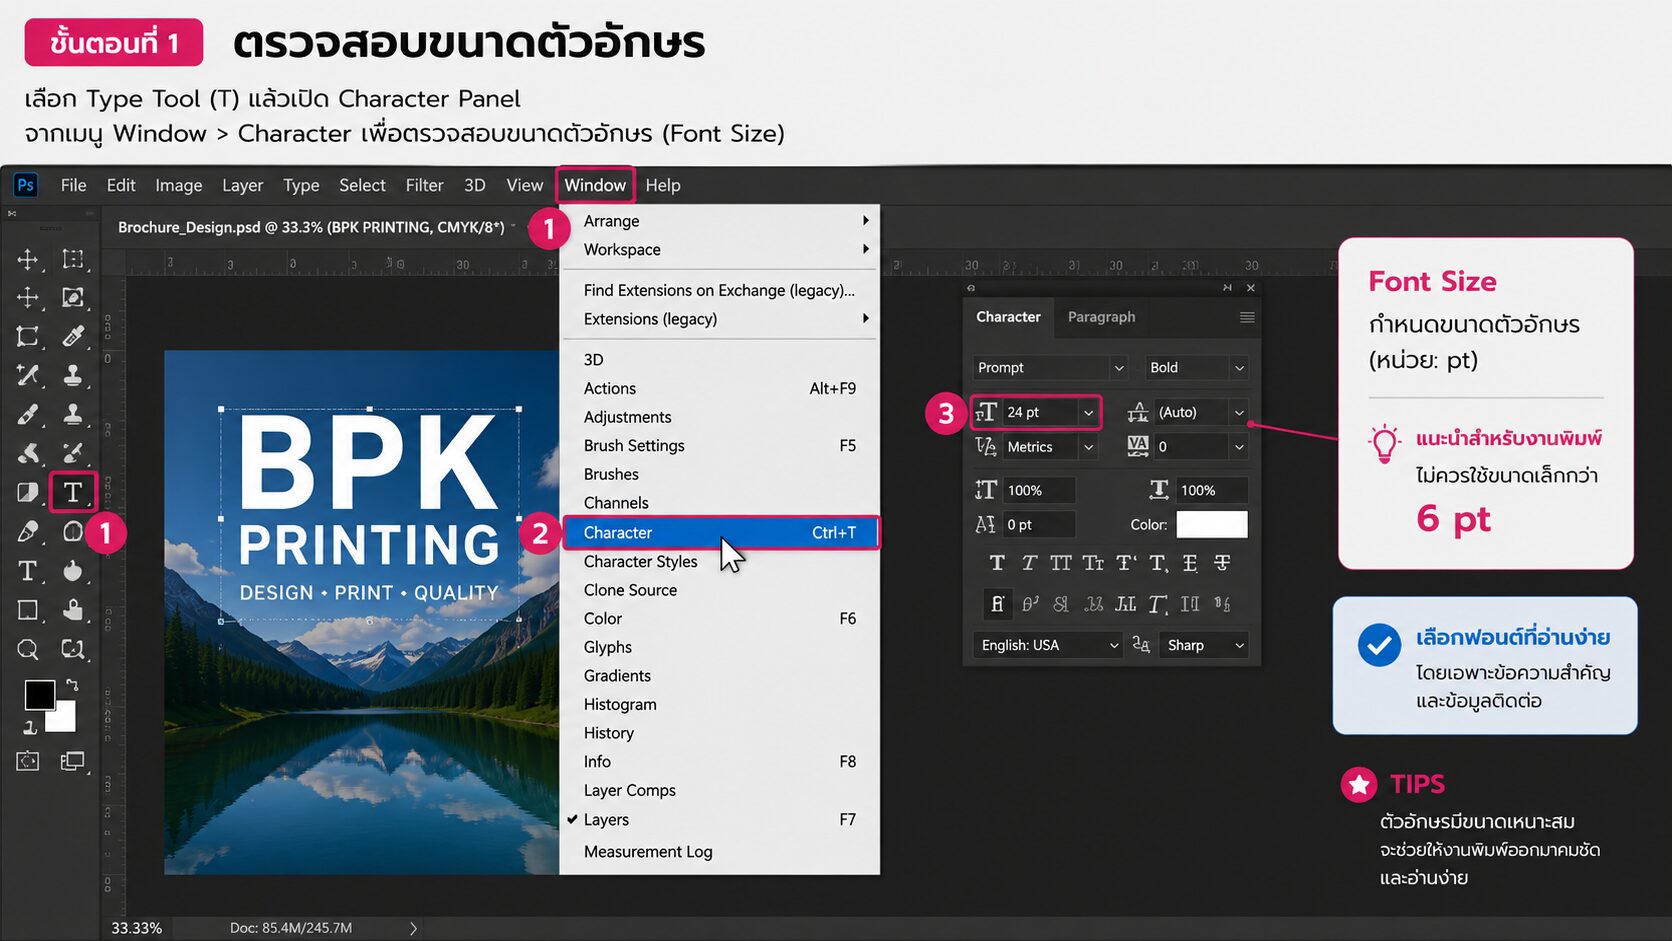Open the Type menu
1672x941 pixels.
click(x=301, y=185)
